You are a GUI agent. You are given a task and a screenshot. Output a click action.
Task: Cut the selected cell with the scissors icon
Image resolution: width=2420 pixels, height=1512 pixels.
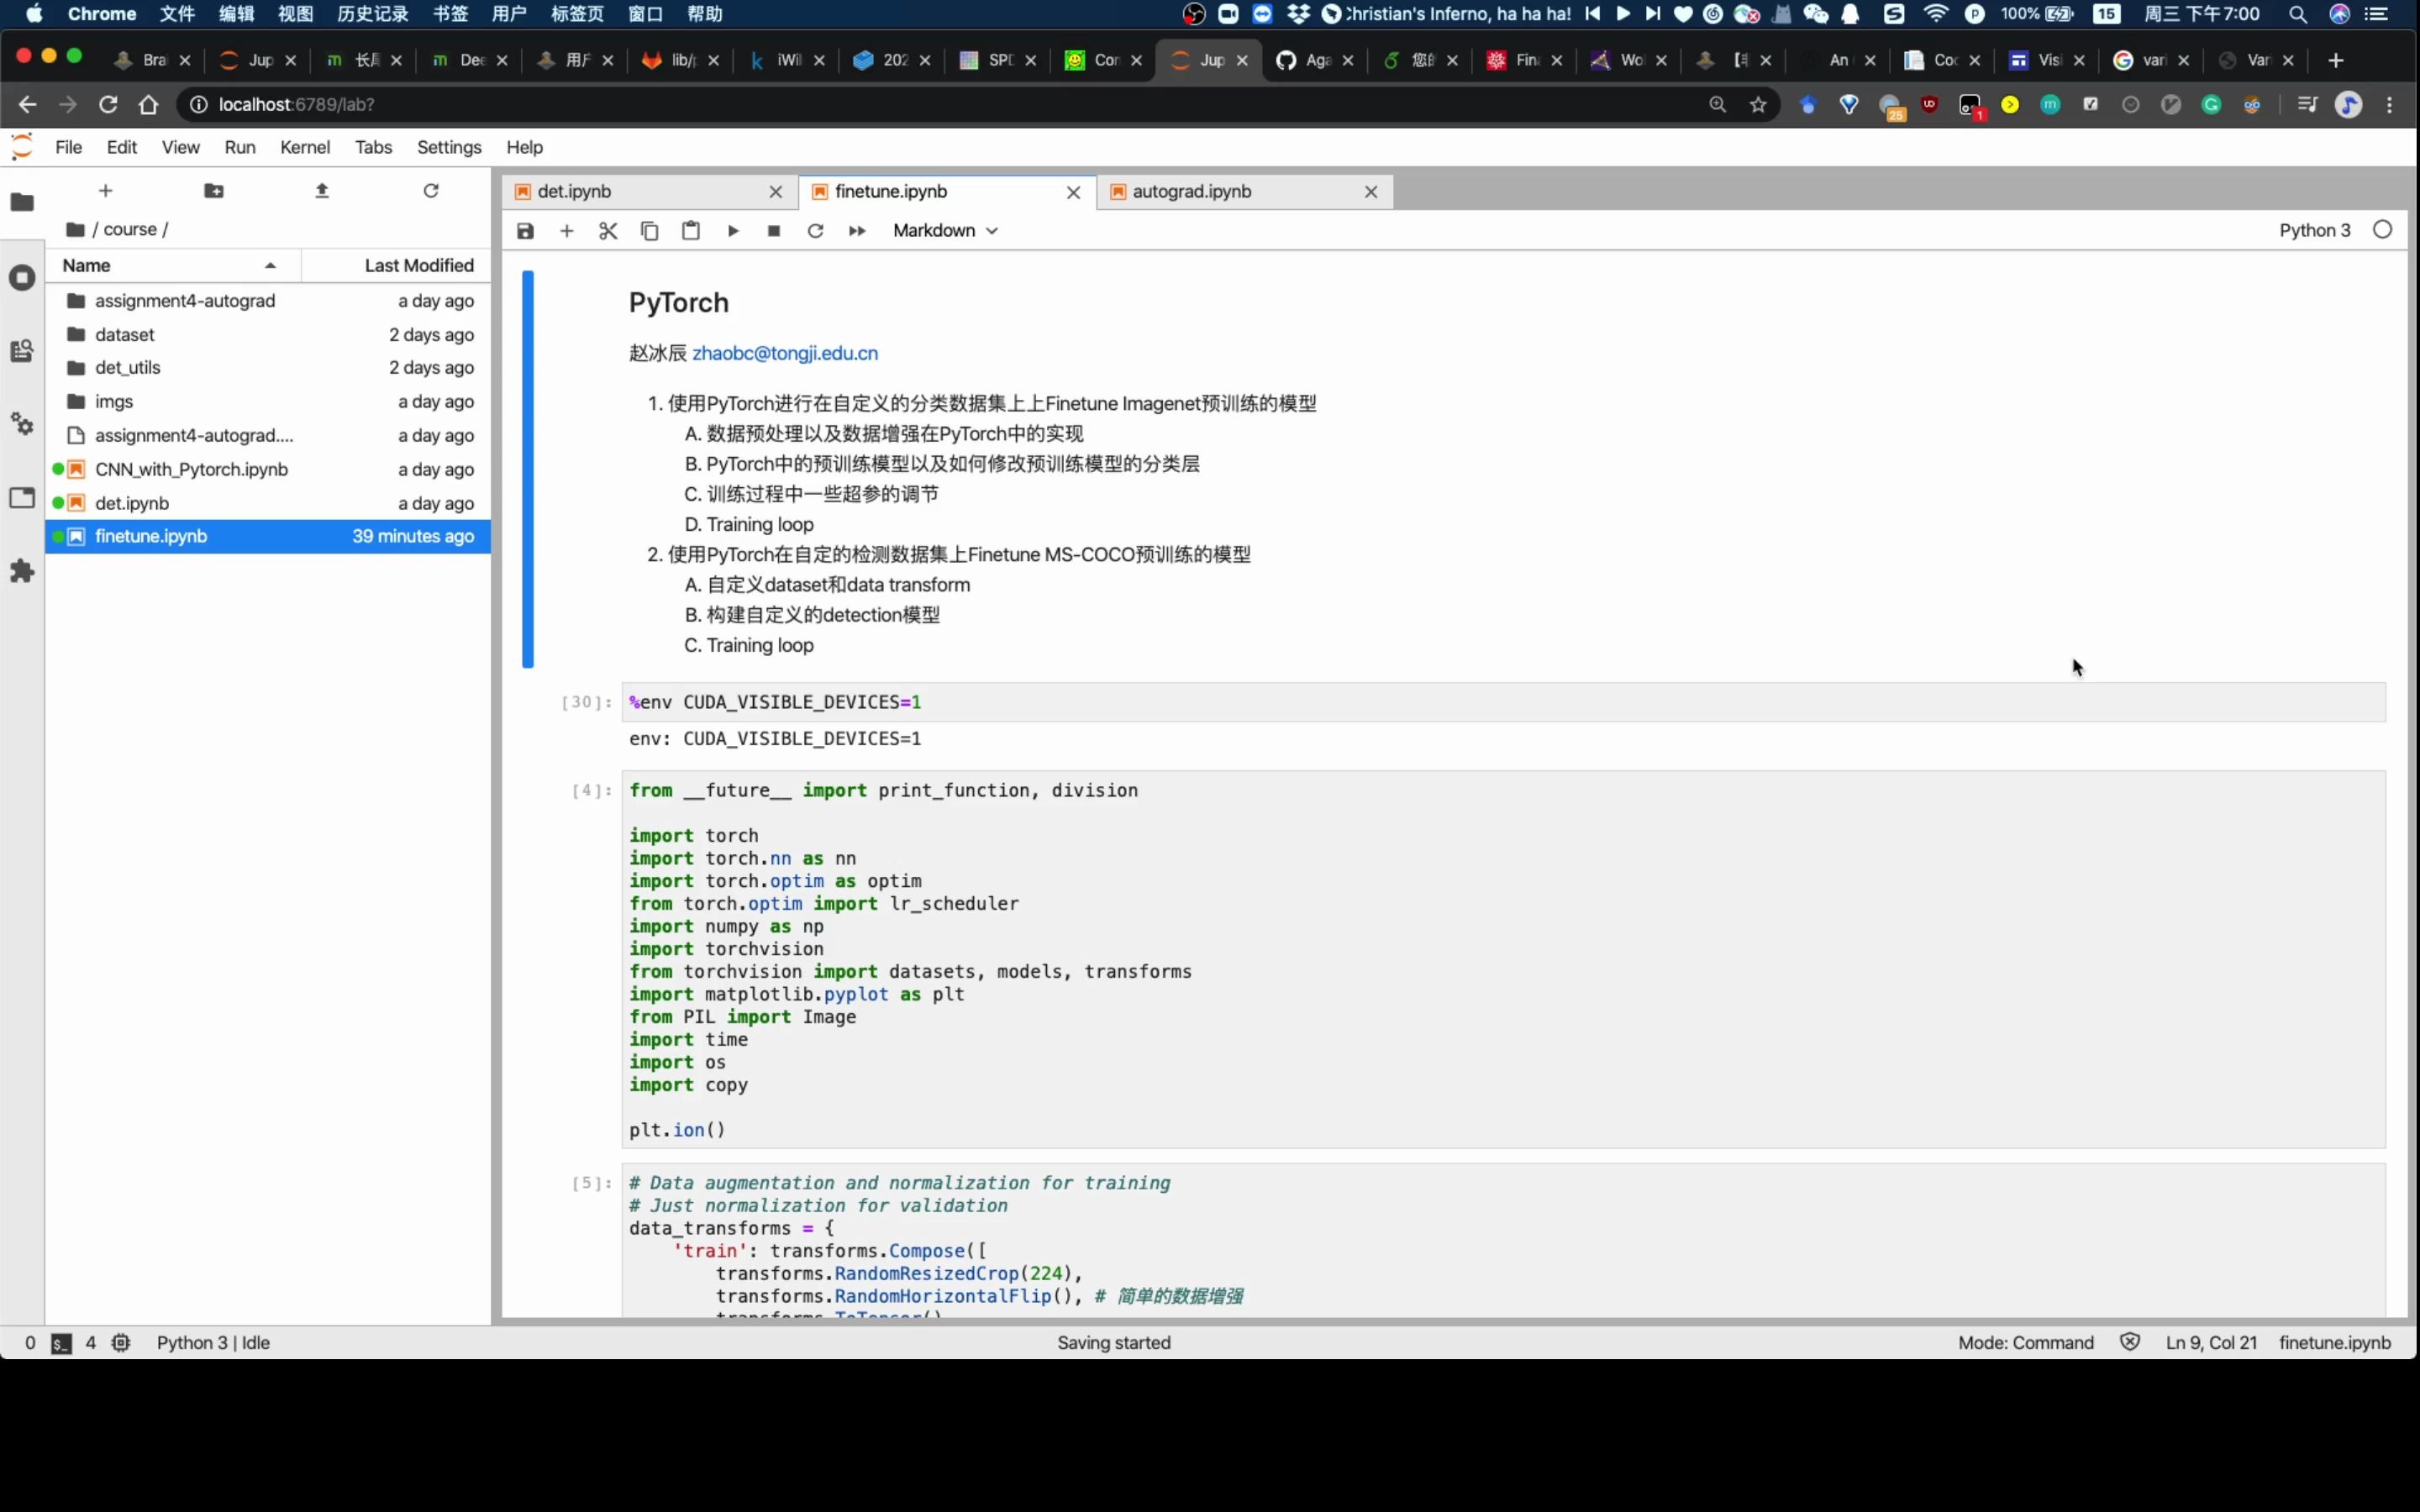pyautogui.click(x=608, y=231)
